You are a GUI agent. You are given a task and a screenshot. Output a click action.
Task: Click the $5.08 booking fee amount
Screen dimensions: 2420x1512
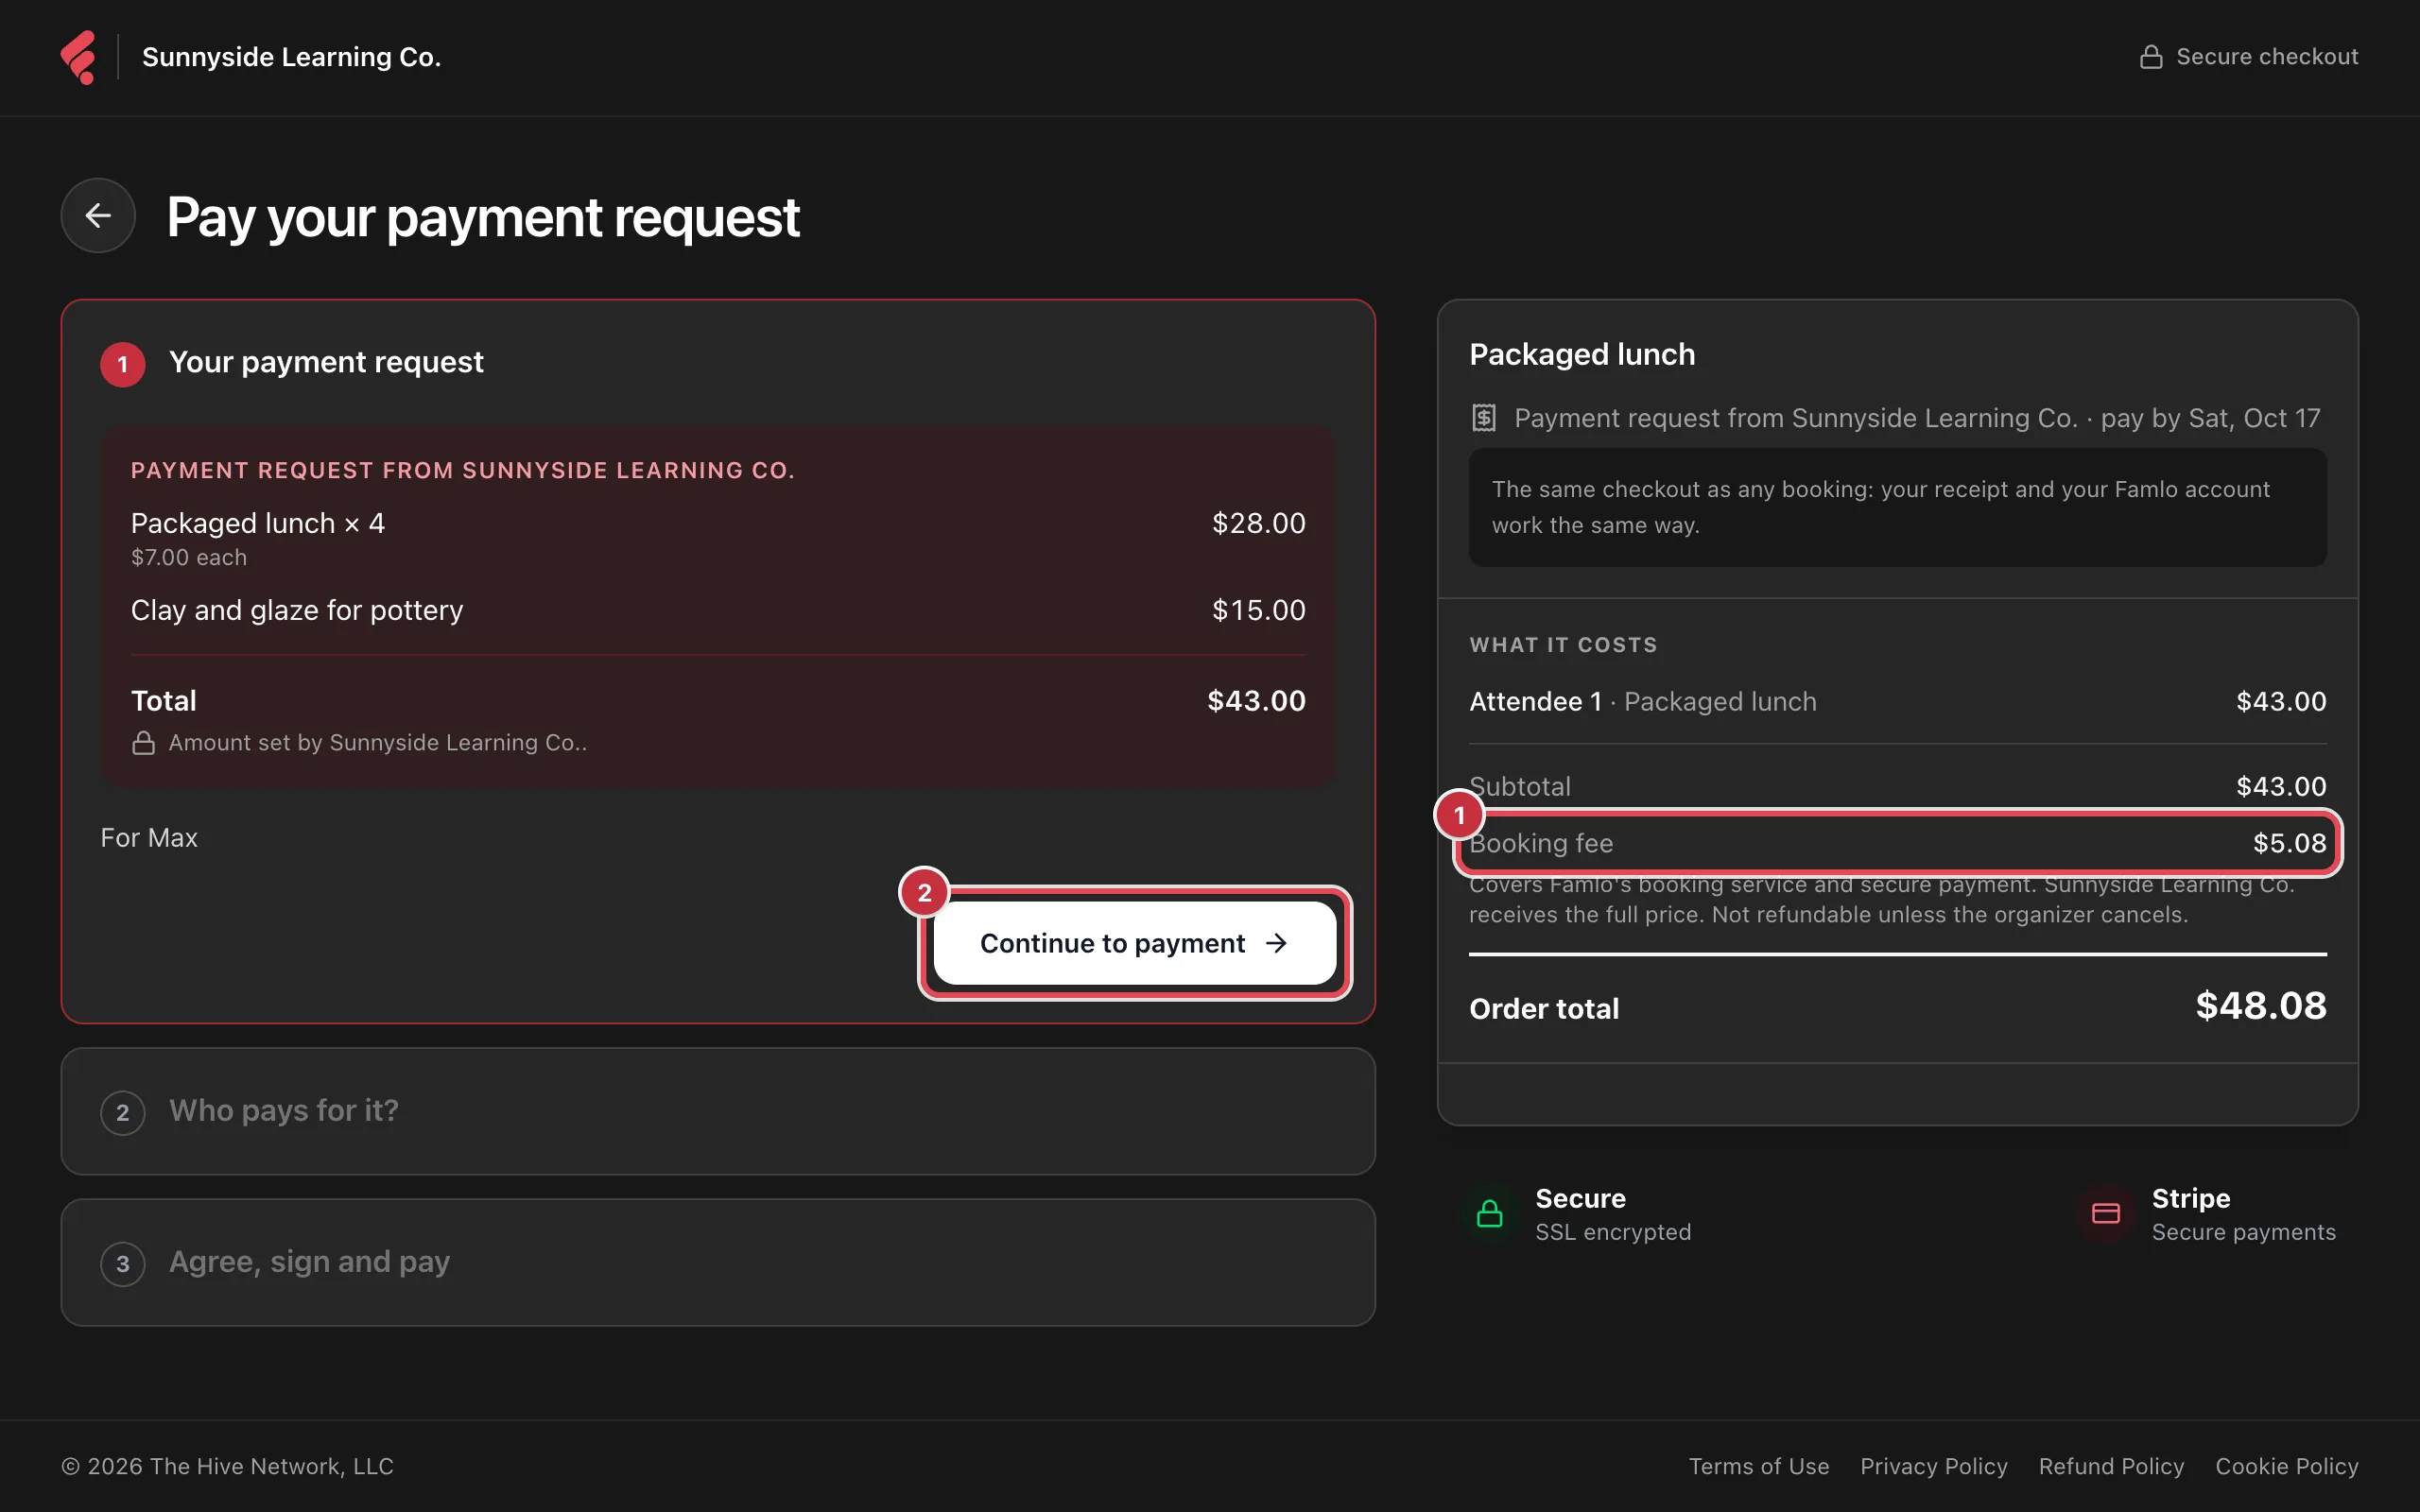click(x=2290, y=844)
